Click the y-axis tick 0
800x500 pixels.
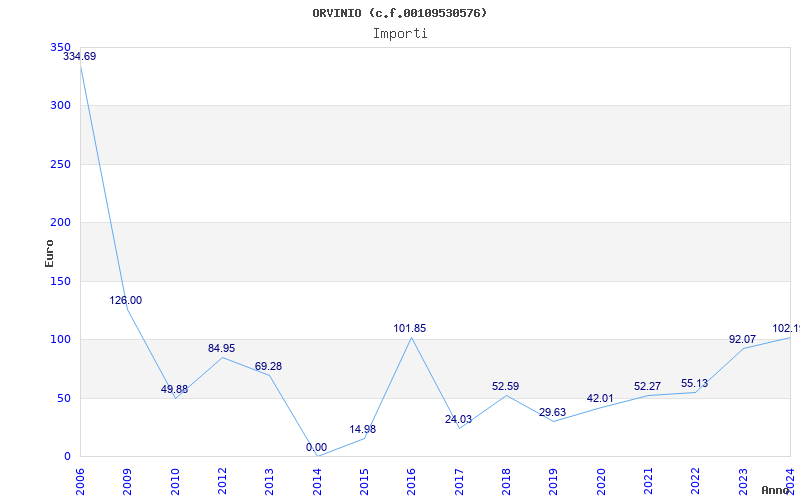coord(67,456)
